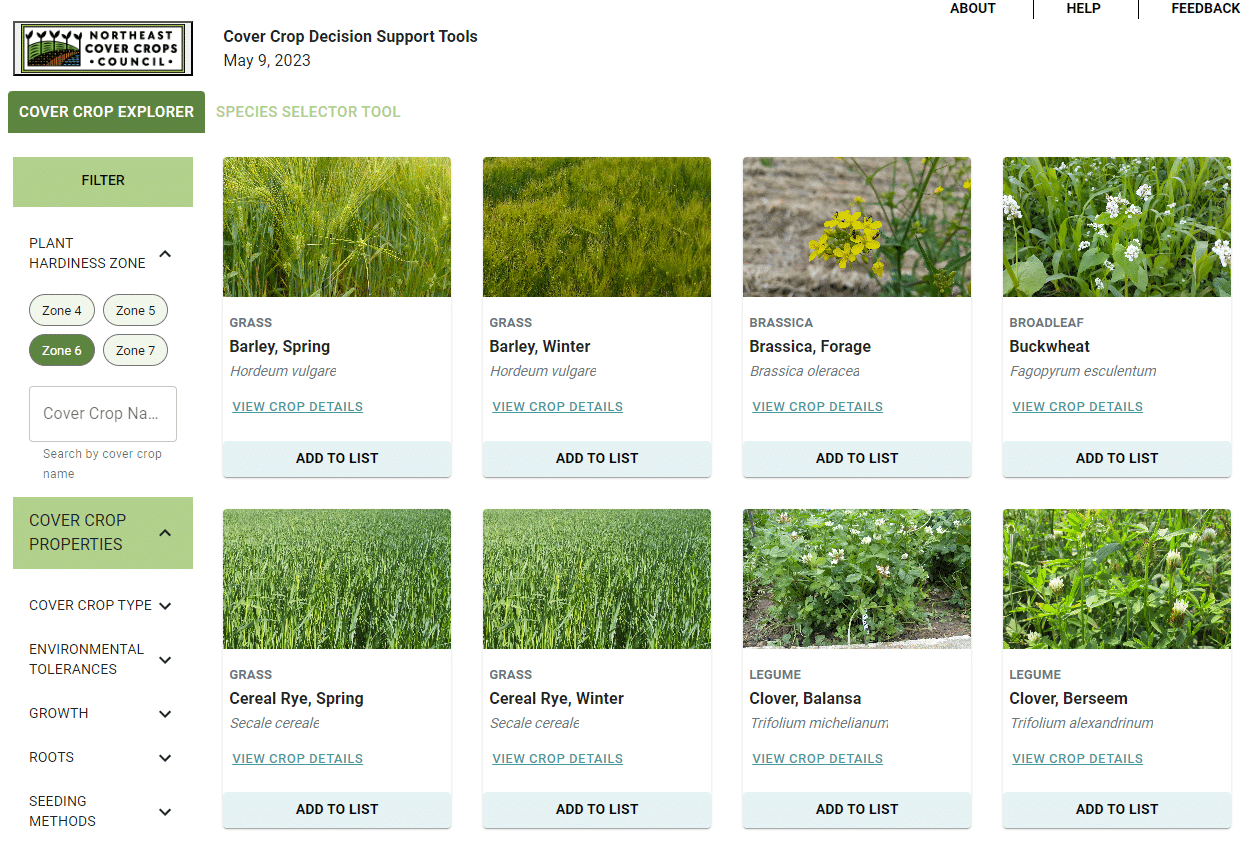Click the Clover, Balansa photo thumbnail
Viewport: 1249px width, 844px height.
point(856,579)
